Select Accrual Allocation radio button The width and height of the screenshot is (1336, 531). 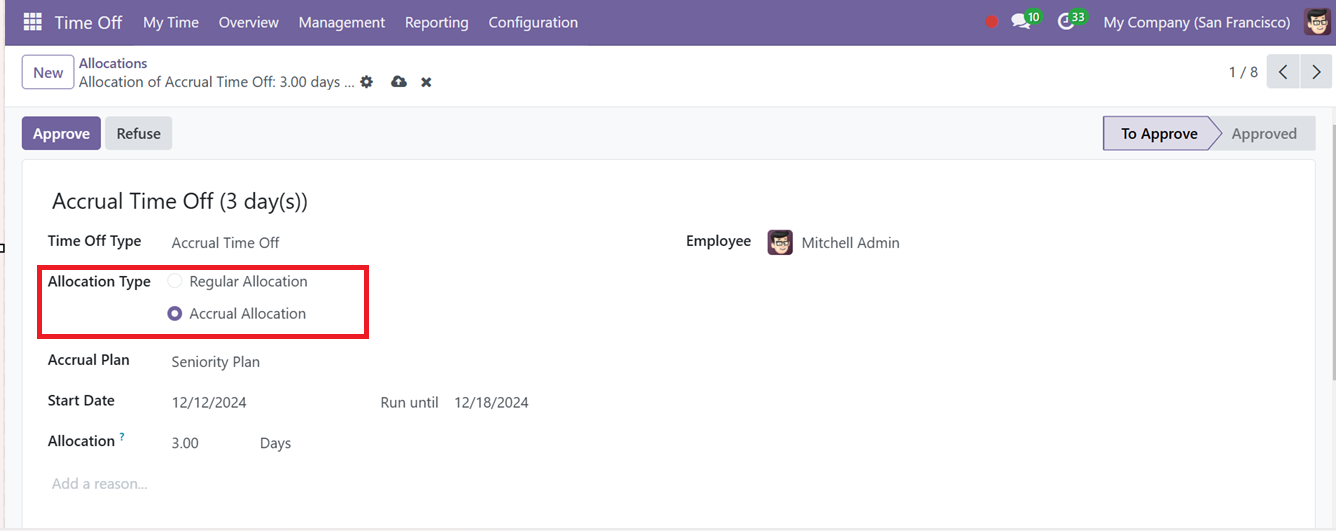click(x=175, y=313)
